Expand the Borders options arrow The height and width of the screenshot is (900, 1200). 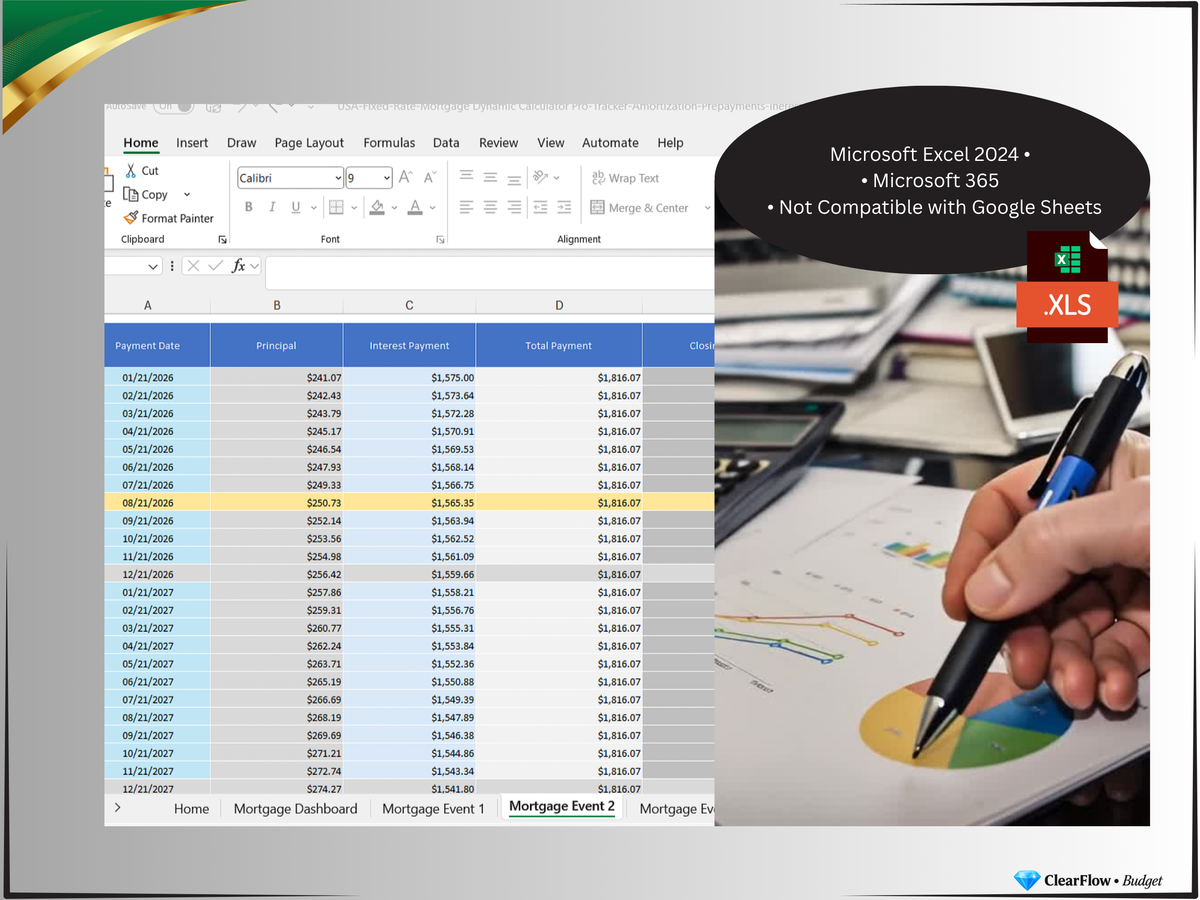pyautogui.click(x=354, y=208)
